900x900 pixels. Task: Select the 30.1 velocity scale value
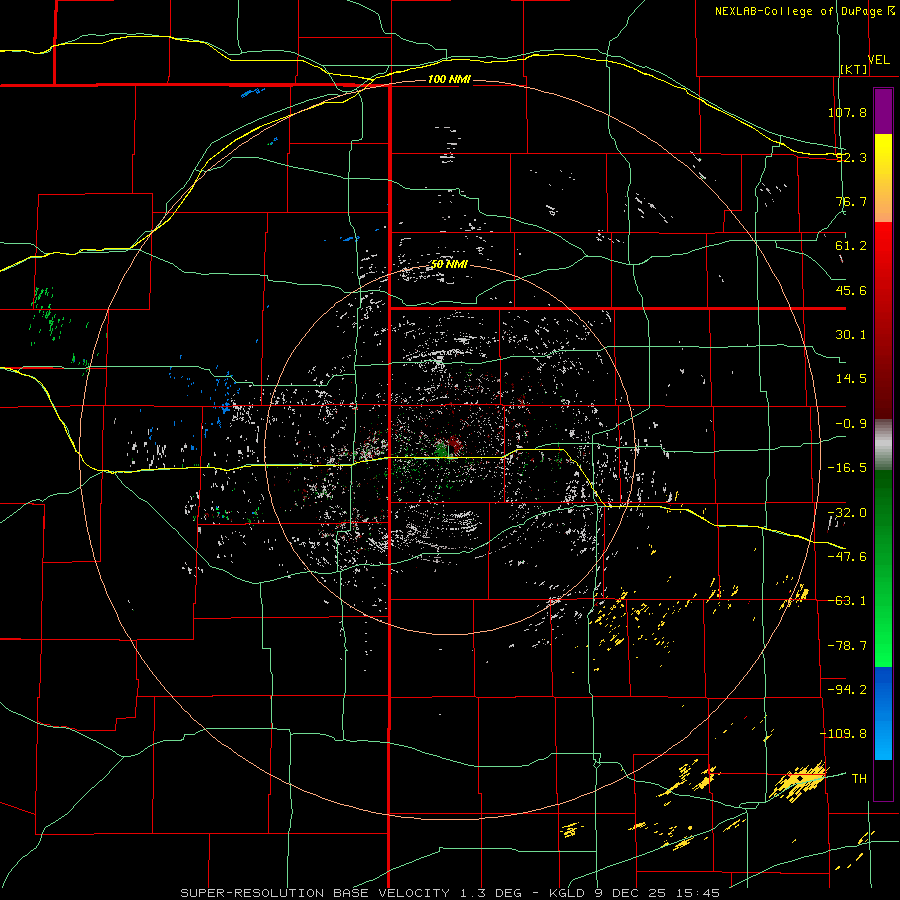(x=851, y=335)
